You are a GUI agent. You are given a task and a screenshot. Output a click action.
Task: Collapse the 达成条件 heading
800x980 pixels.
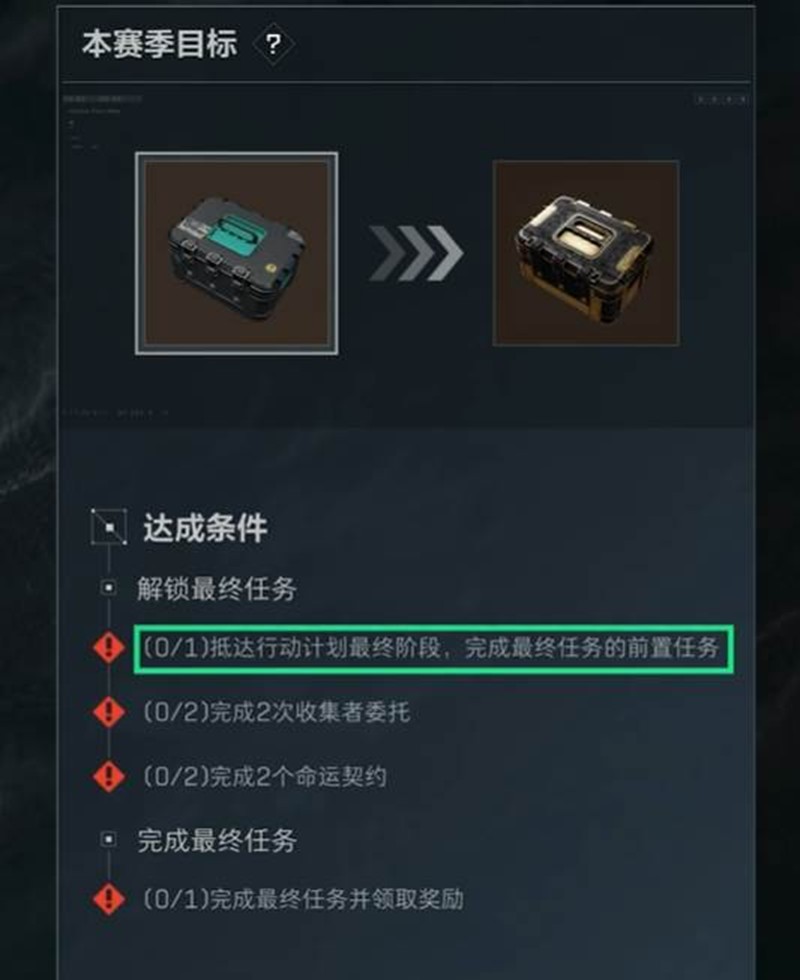pos(205,528)
